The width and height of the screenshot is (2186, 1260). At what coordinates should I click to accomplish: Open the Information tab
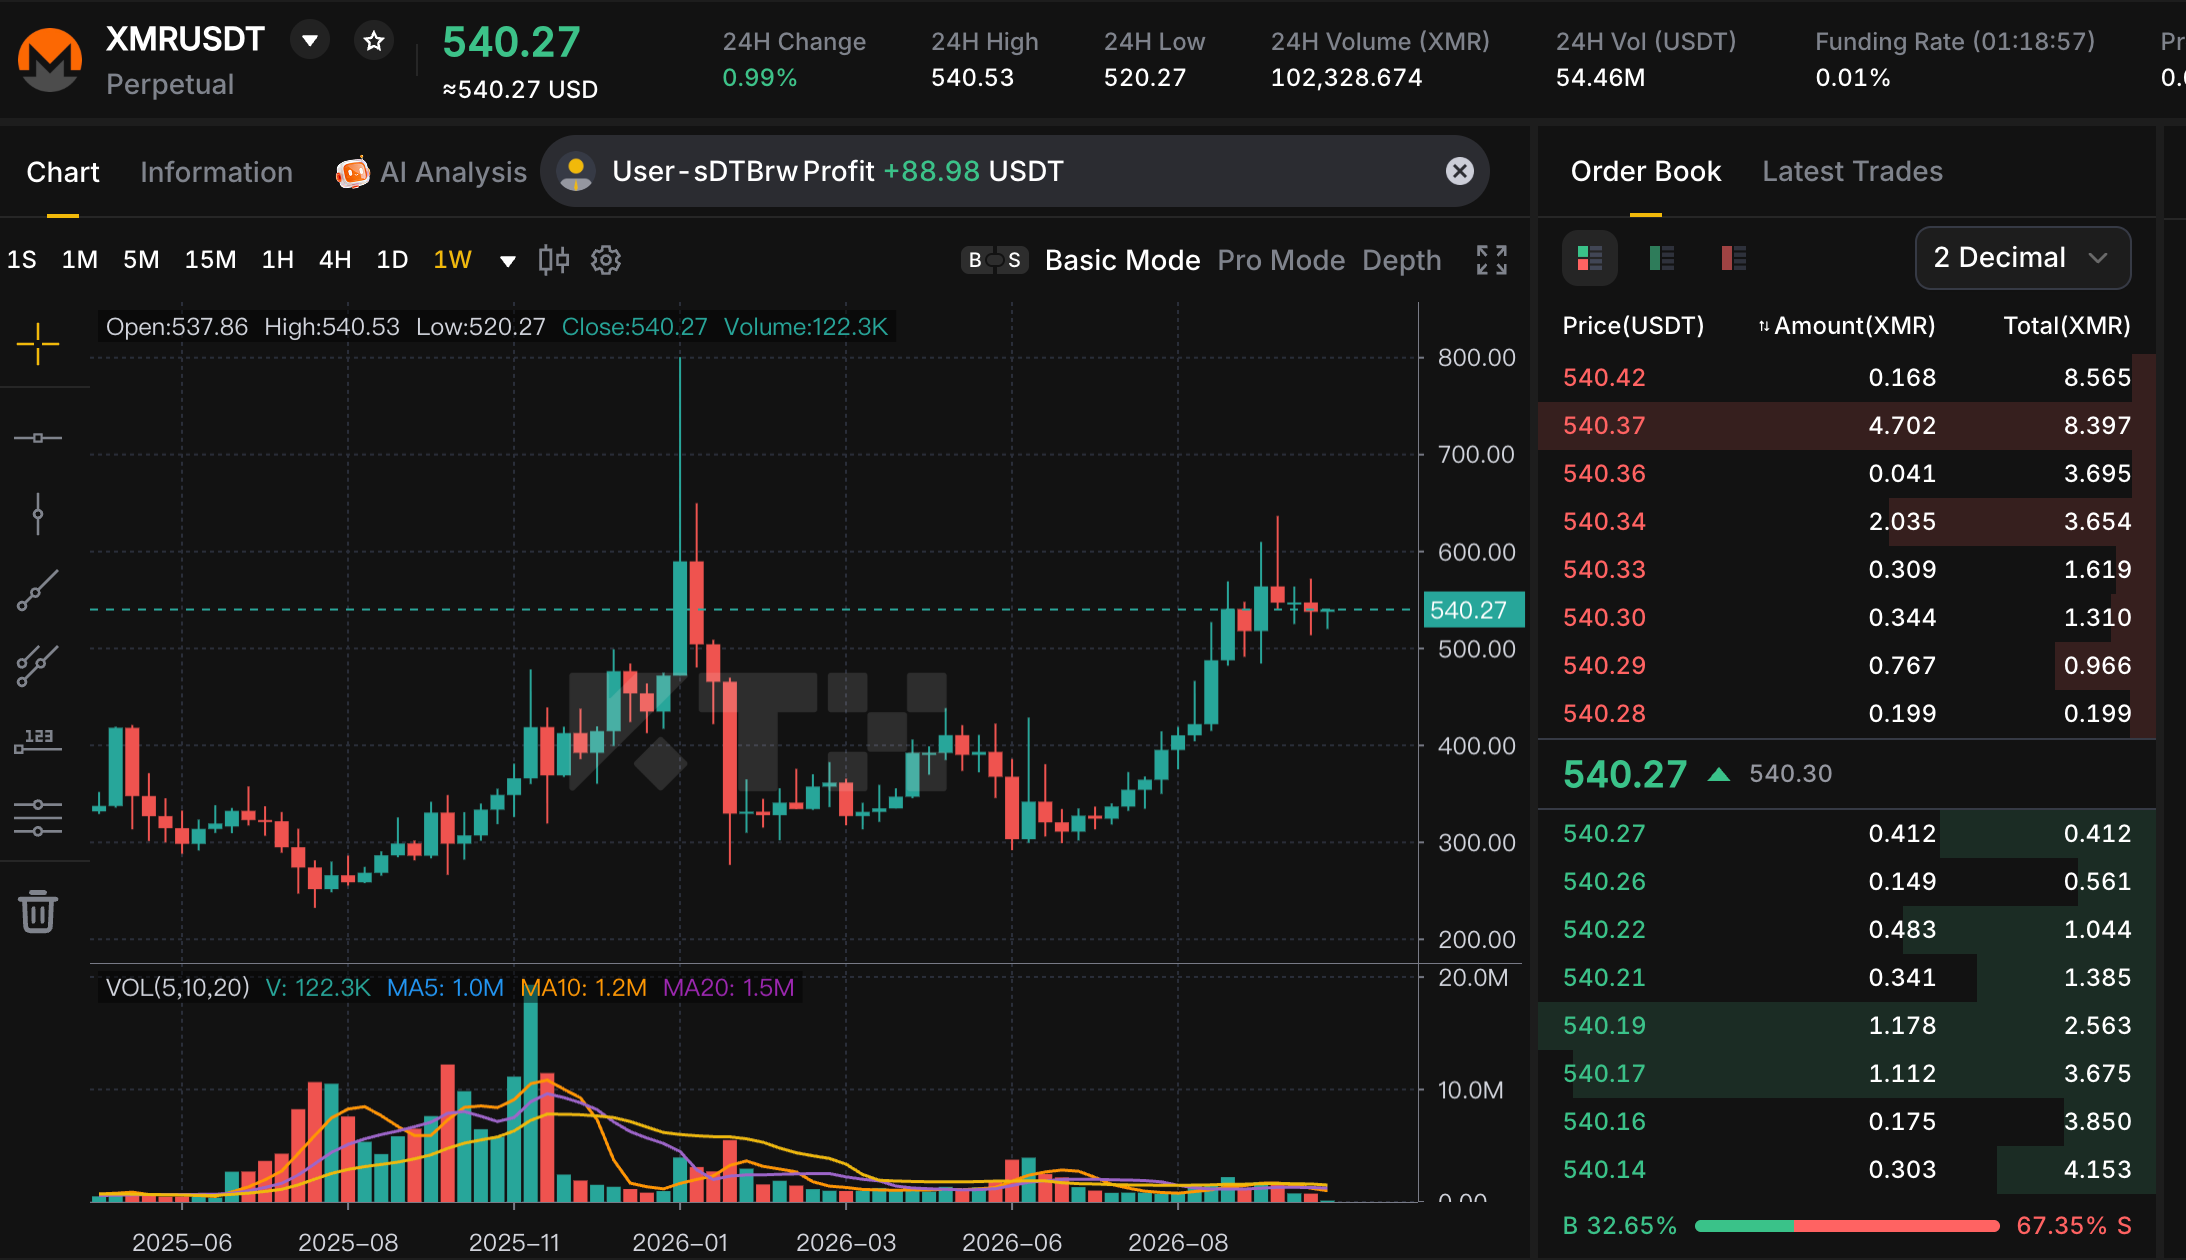pyautogui.click(x=216, y=172)
